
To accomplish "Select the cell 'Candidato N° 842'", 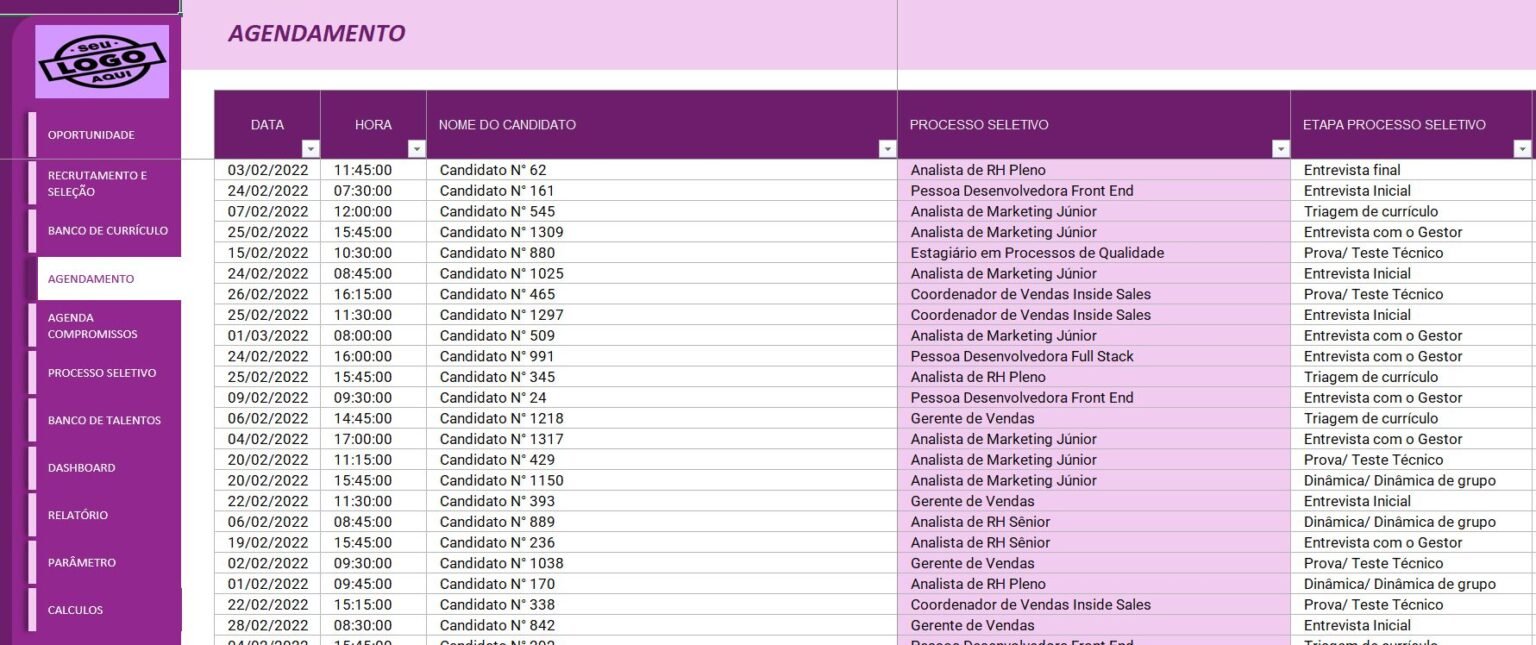I will pyautogui.click(x=662, y=625).
